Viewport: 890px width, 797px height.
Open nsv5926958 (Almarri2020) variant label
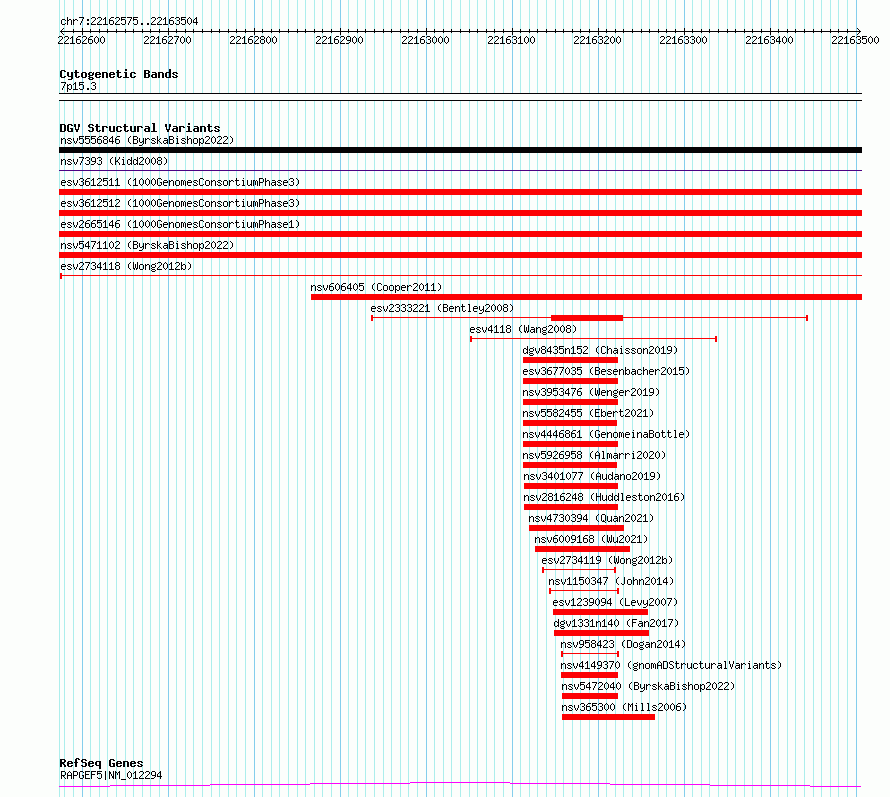(594, 455)
